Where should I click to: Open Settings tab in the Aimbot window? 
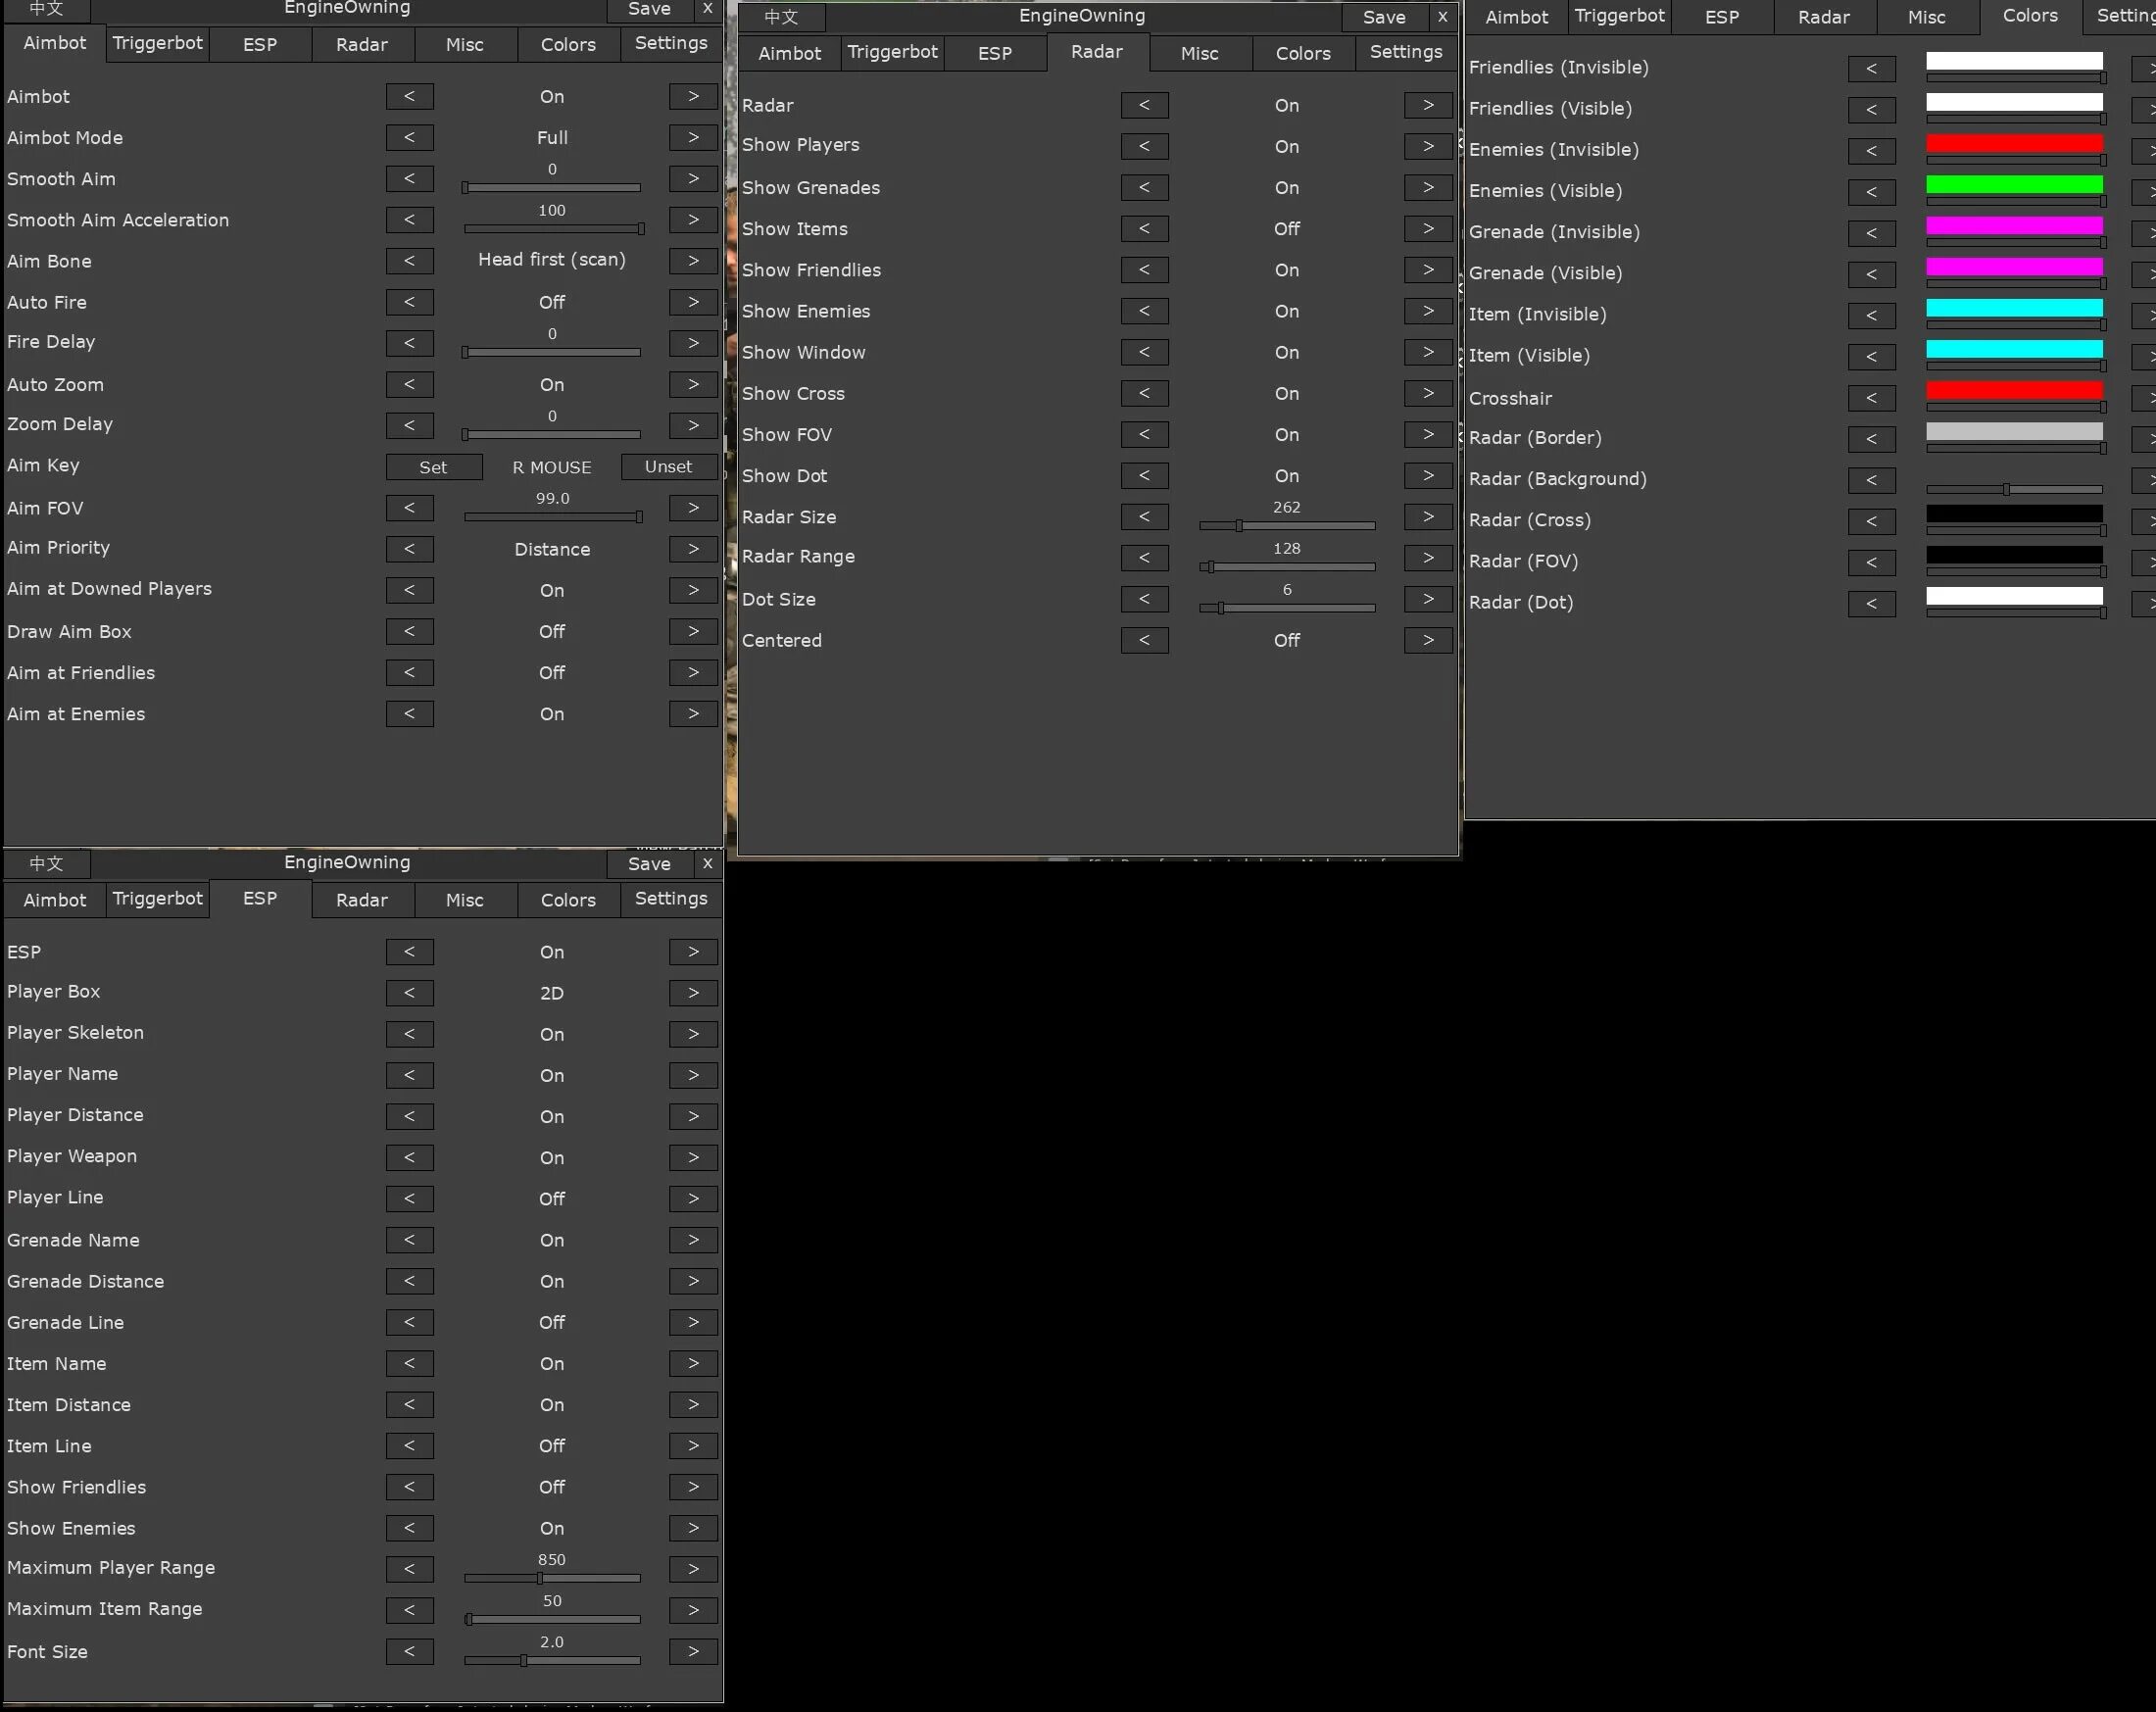(x=671, y=43)
